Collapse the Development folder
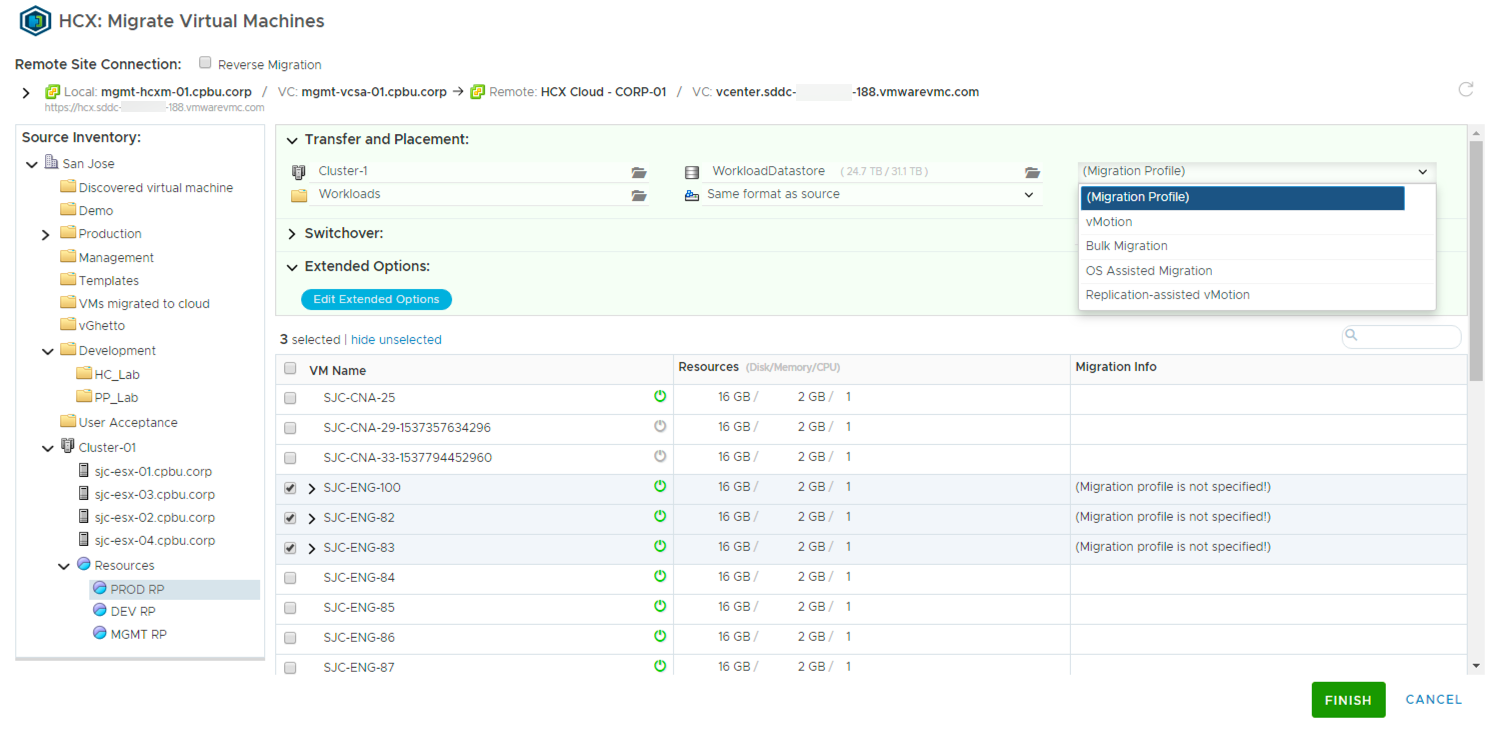Image resolution: width=1498 pixels, height=730 pixels. [x=47, y=351]
